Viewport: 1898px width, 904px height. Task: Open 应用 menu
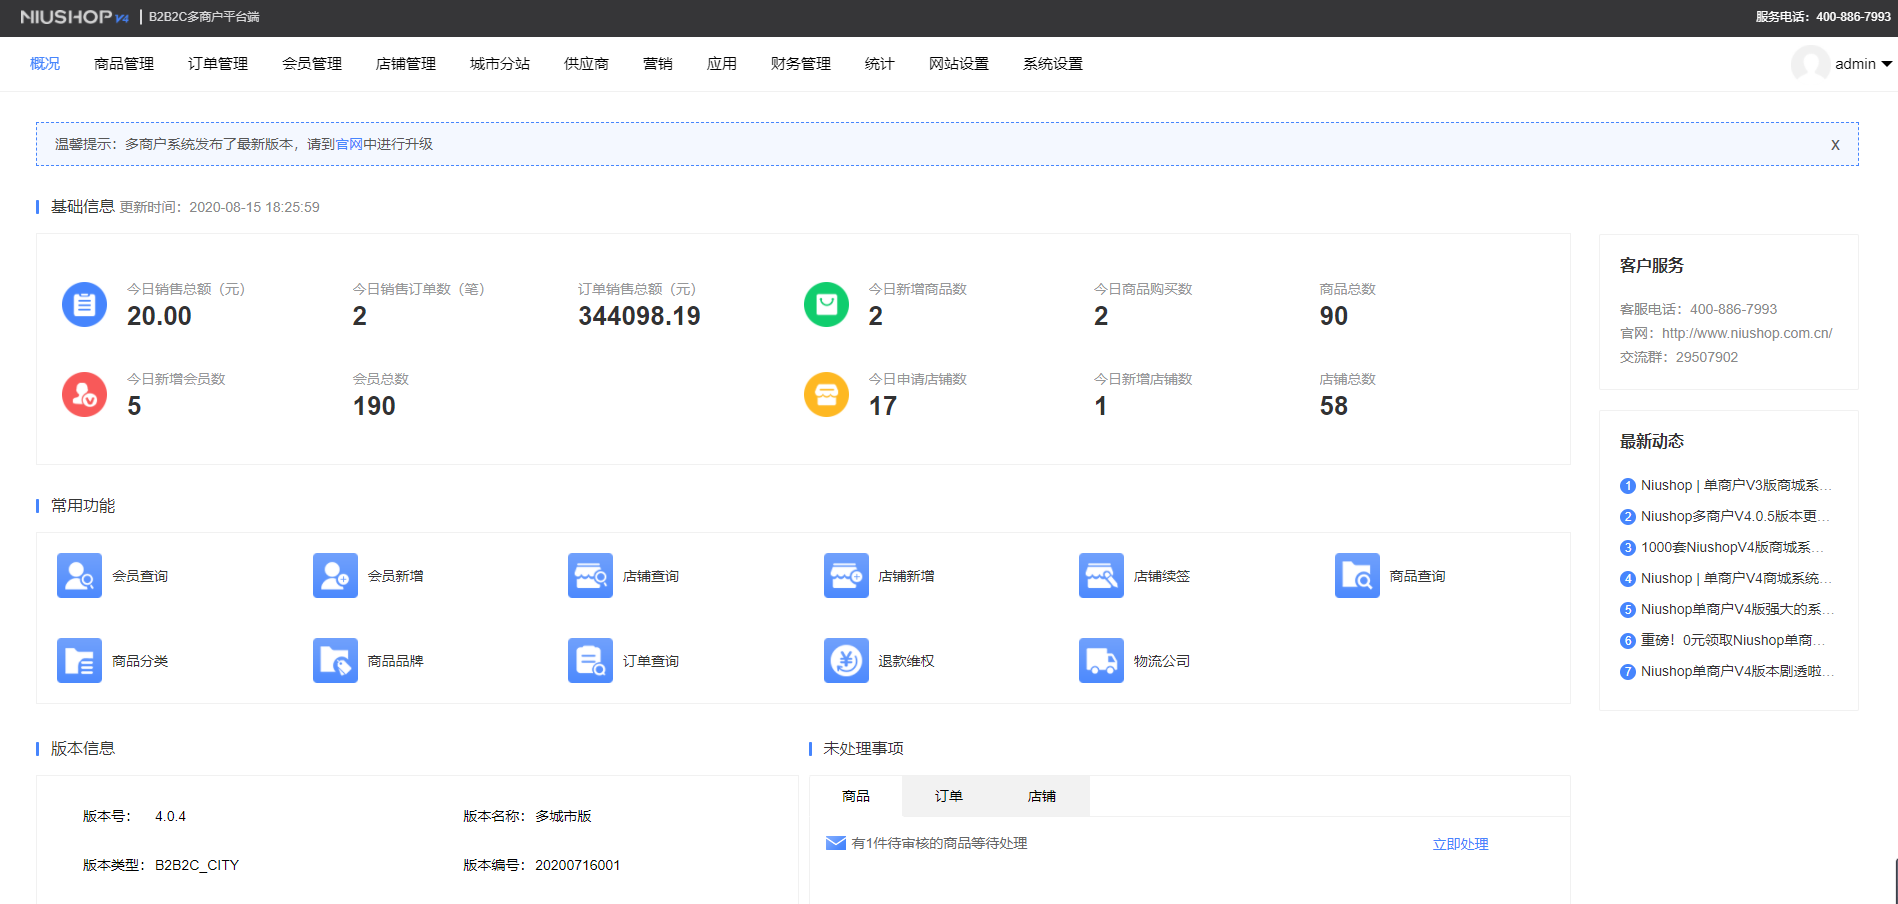point(722,64)
